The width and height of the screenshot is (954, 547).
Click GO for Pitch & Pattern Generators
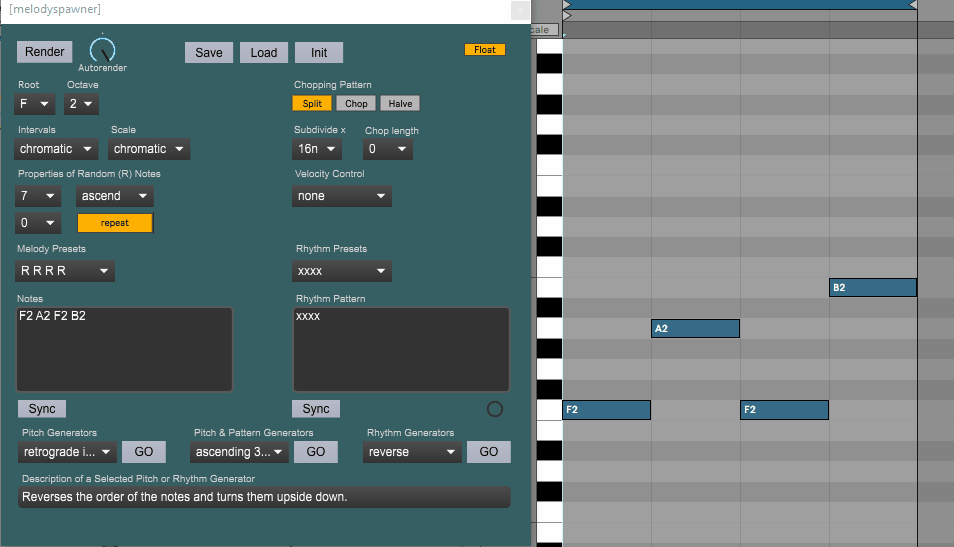(x=316, y=452)
